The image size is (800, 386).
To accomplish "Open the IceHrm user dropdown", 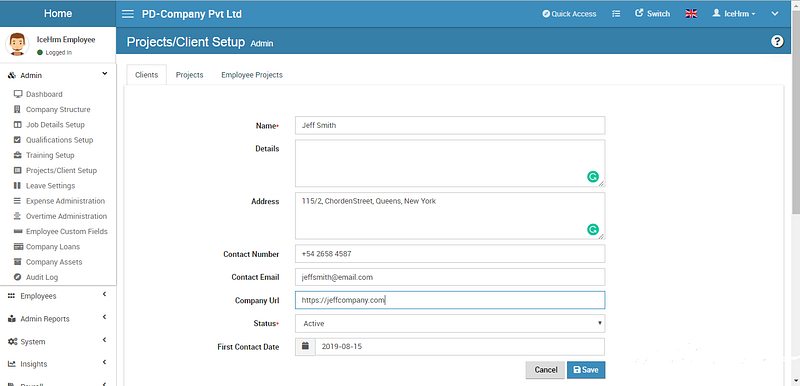I will (x=734, y=14).
